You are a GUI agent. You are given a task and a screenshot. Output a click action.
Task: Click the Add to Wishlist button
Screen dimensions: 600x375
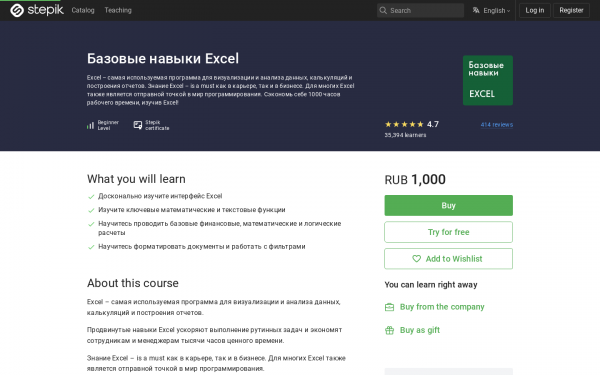[x=448, y=259]
